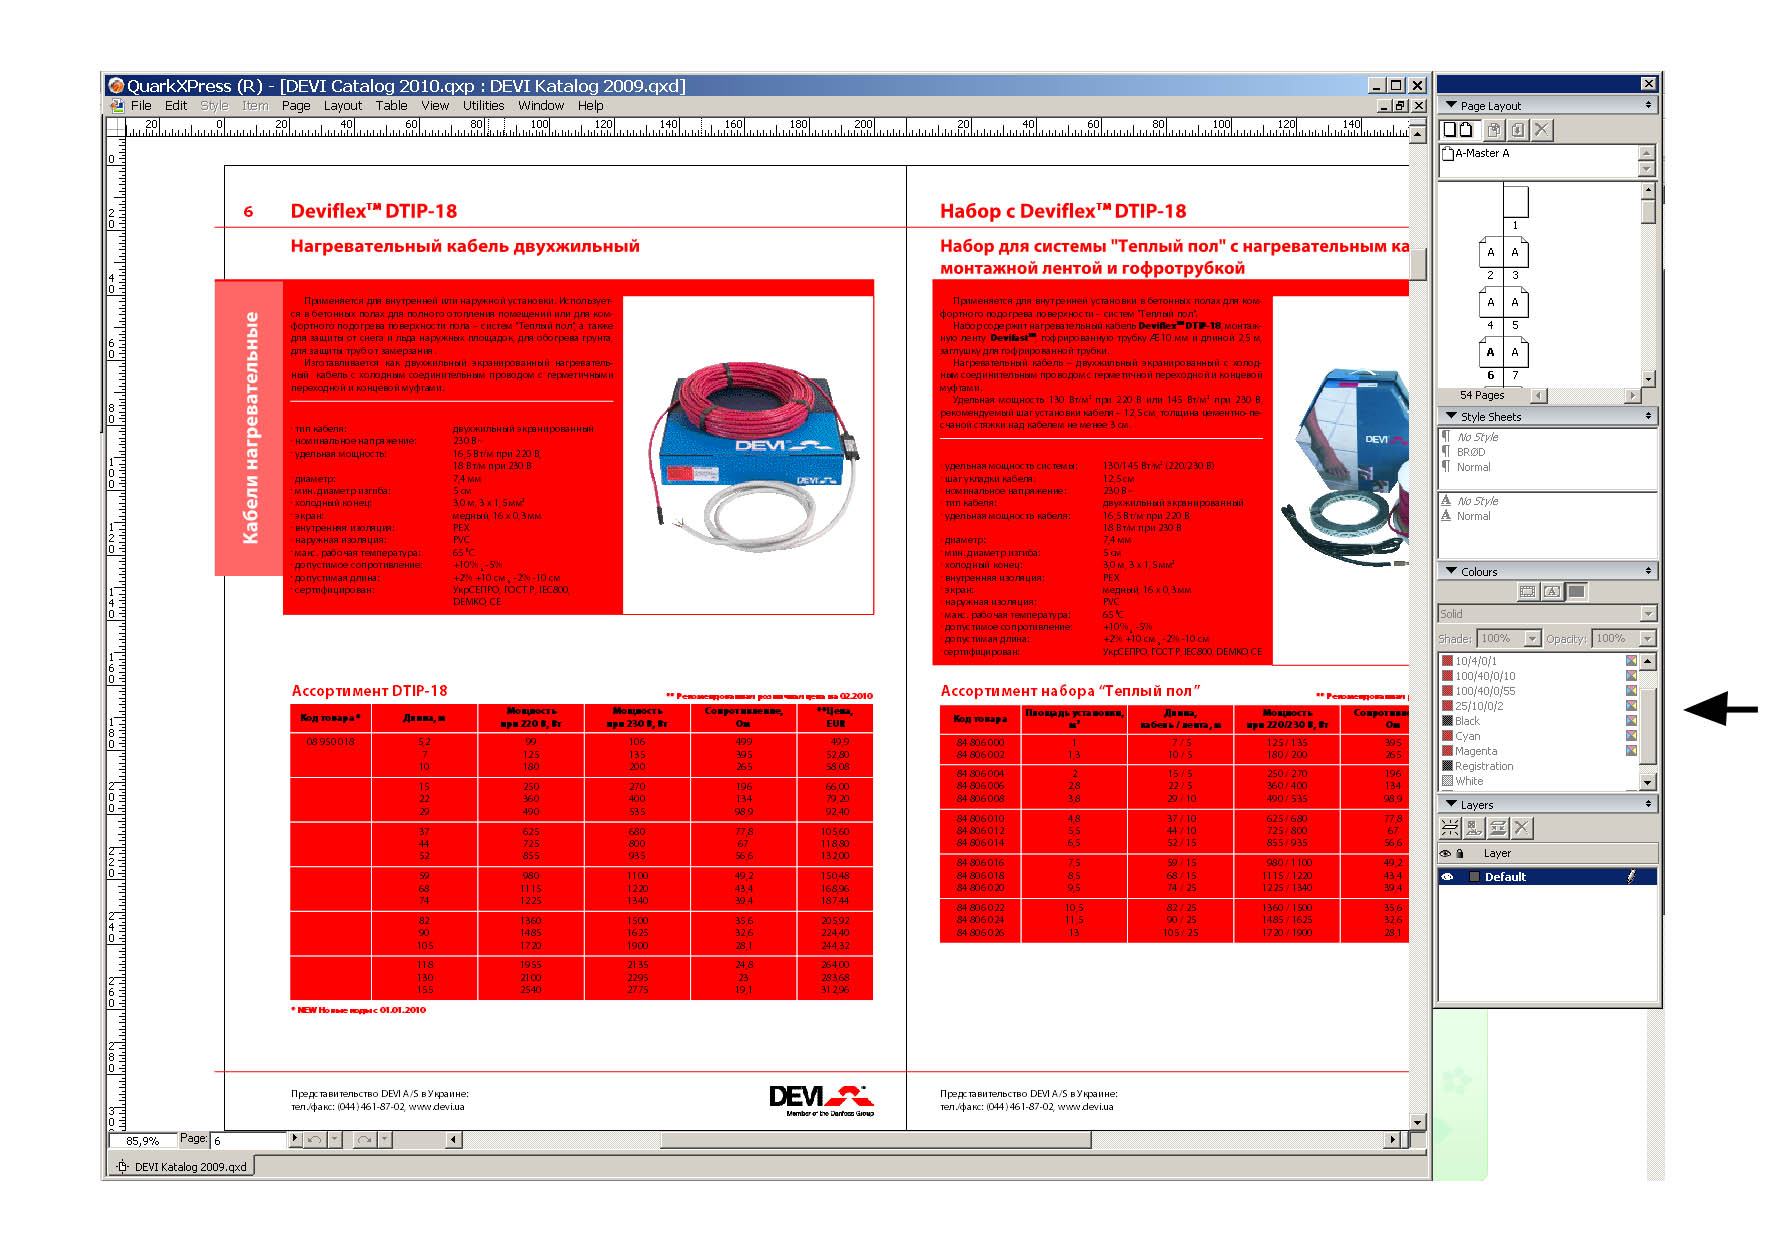
Task: Click the undo arrow icon in the bottom bar
Action: point(314,1139)
